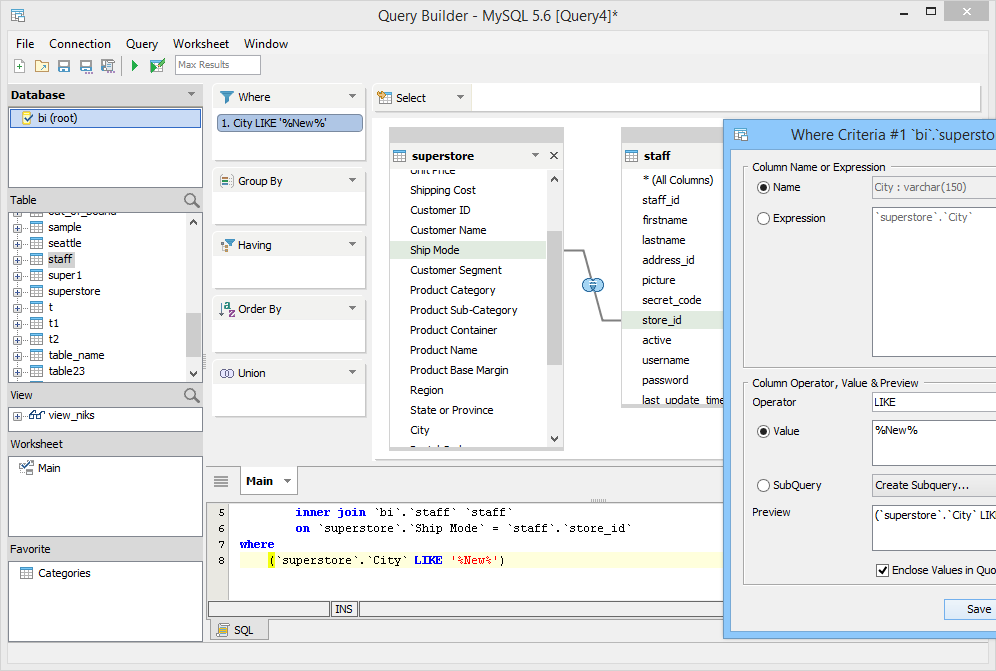
Task: Search tables with the Table magnifier icon
Action: click(191, 200)
